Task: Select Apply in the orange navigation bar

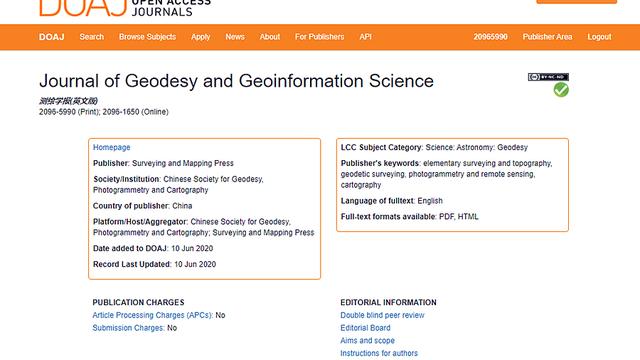Action: (200, 37)
